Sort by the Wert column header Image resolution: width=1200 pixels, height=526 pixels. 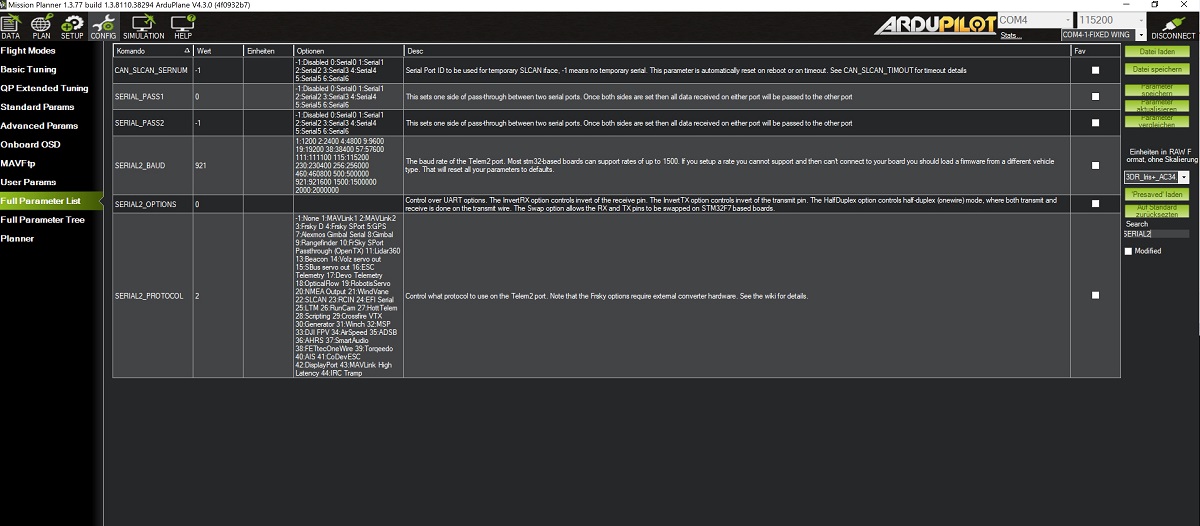(217, 50)
